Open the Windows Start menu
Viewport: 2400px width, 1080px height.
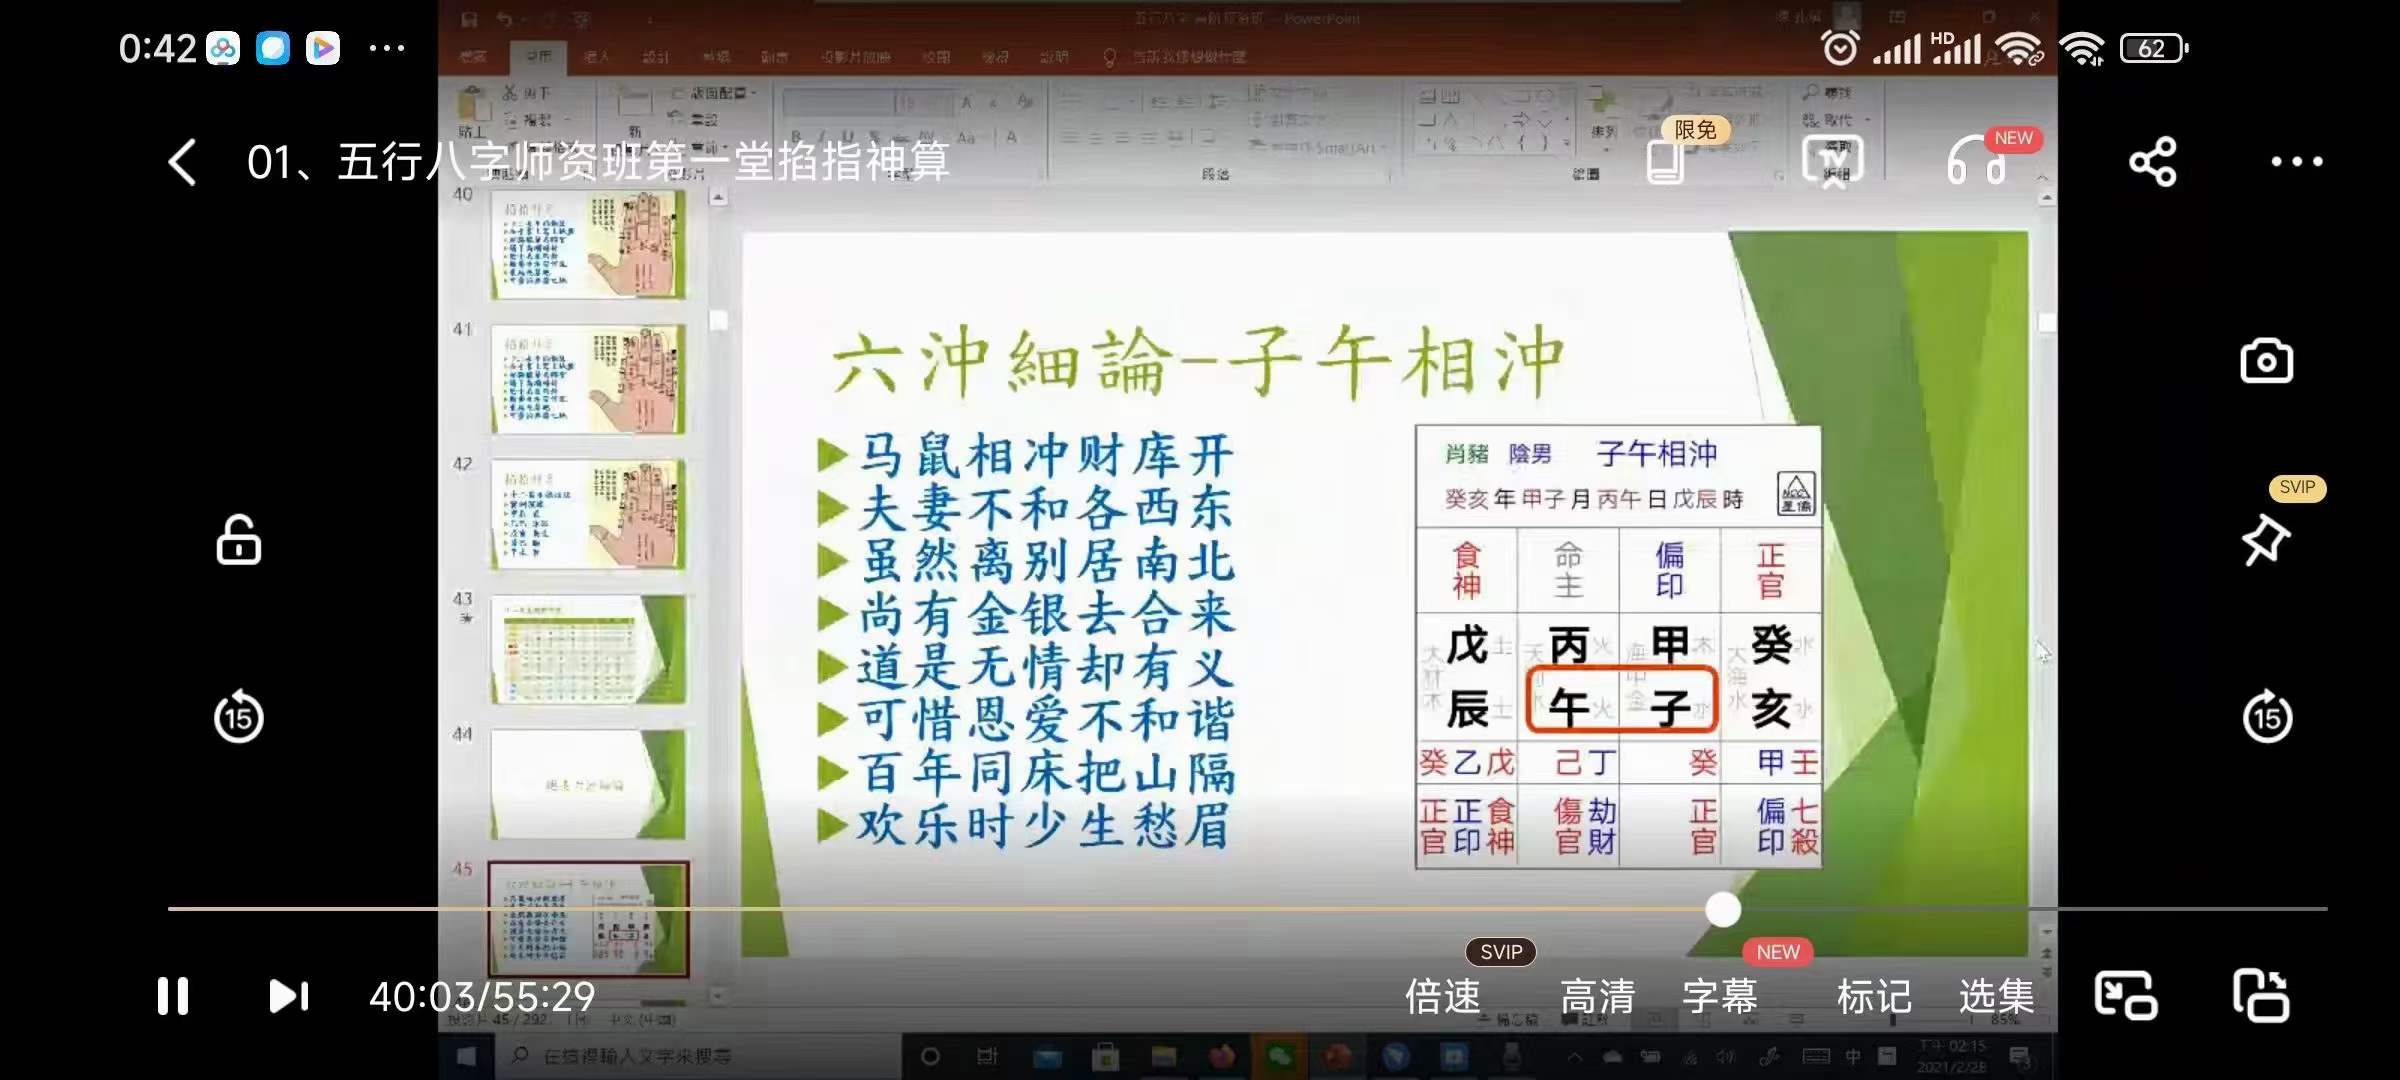464,1054
